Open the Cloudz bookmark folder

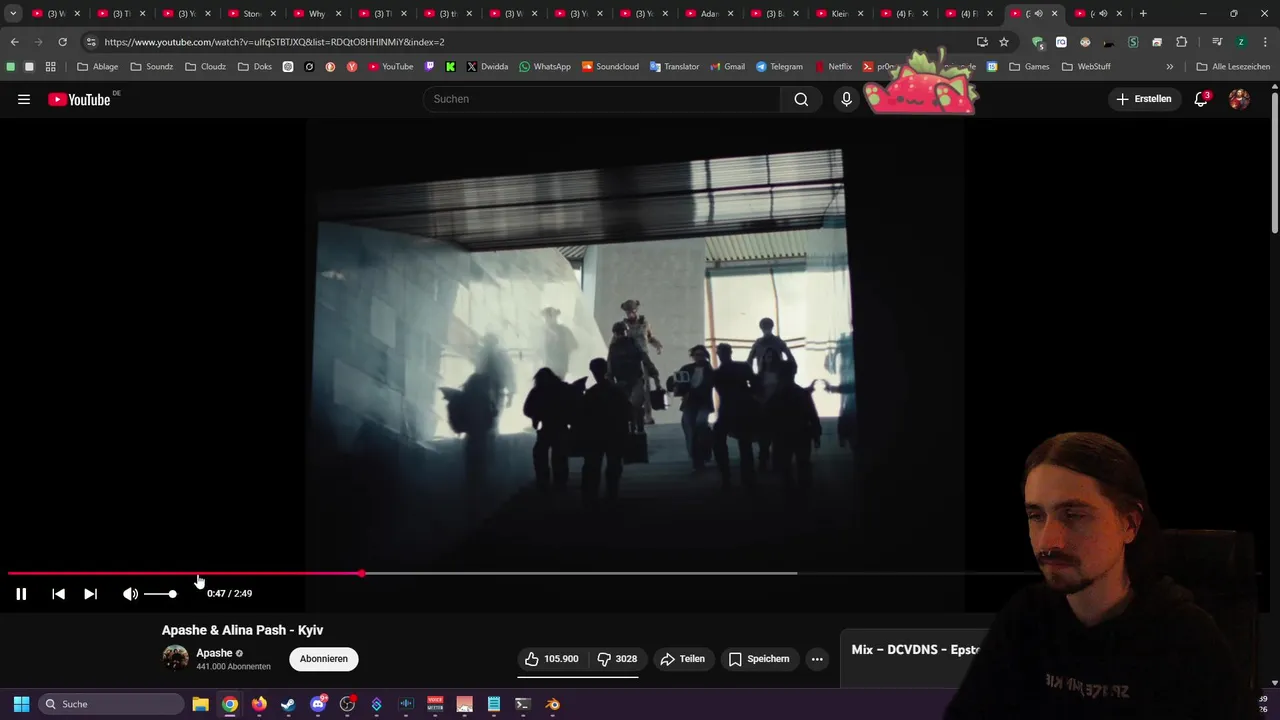tap(205, 67)
